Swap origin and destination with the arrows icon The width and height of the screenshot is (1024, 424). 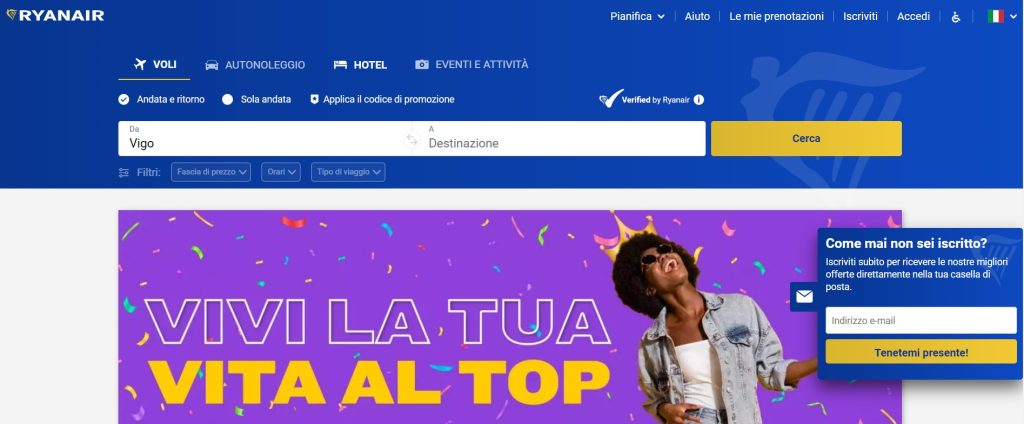point(411,139)
